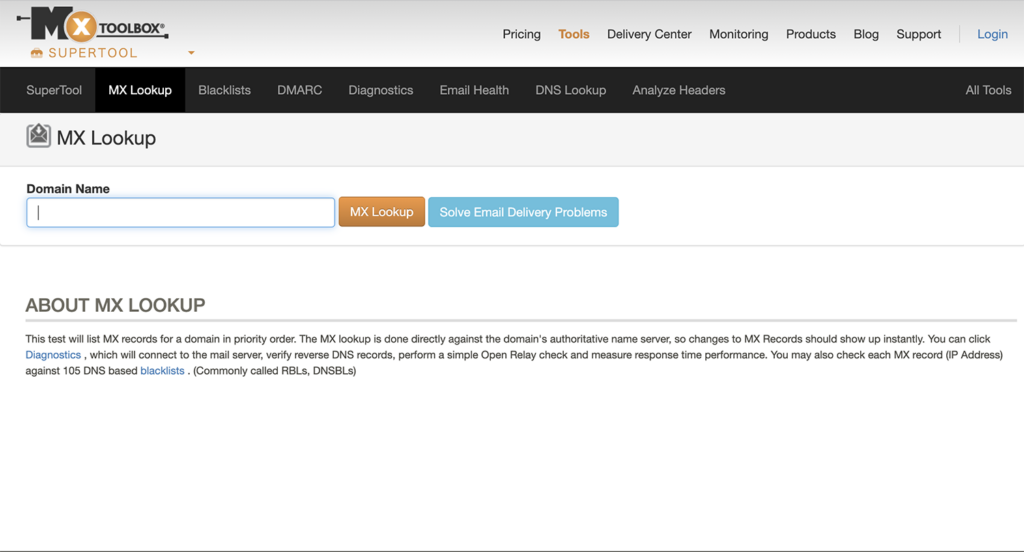Click the Domain Name label
The image size is (1024, 552).
[68, 189]
